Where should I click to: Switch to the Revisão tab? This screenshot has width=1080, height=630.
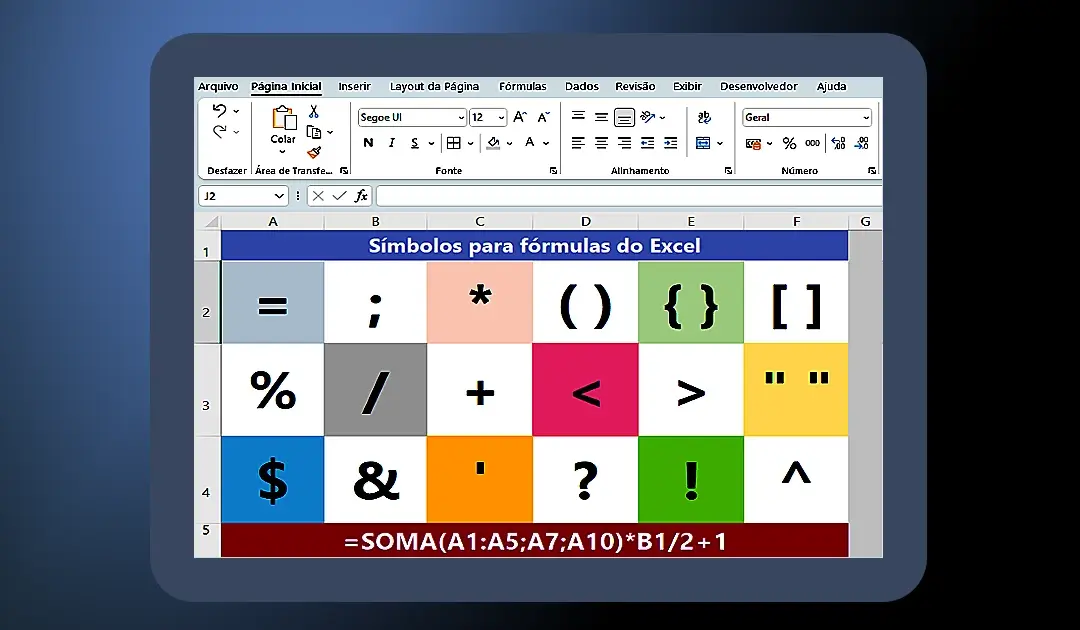coord(635,87)
